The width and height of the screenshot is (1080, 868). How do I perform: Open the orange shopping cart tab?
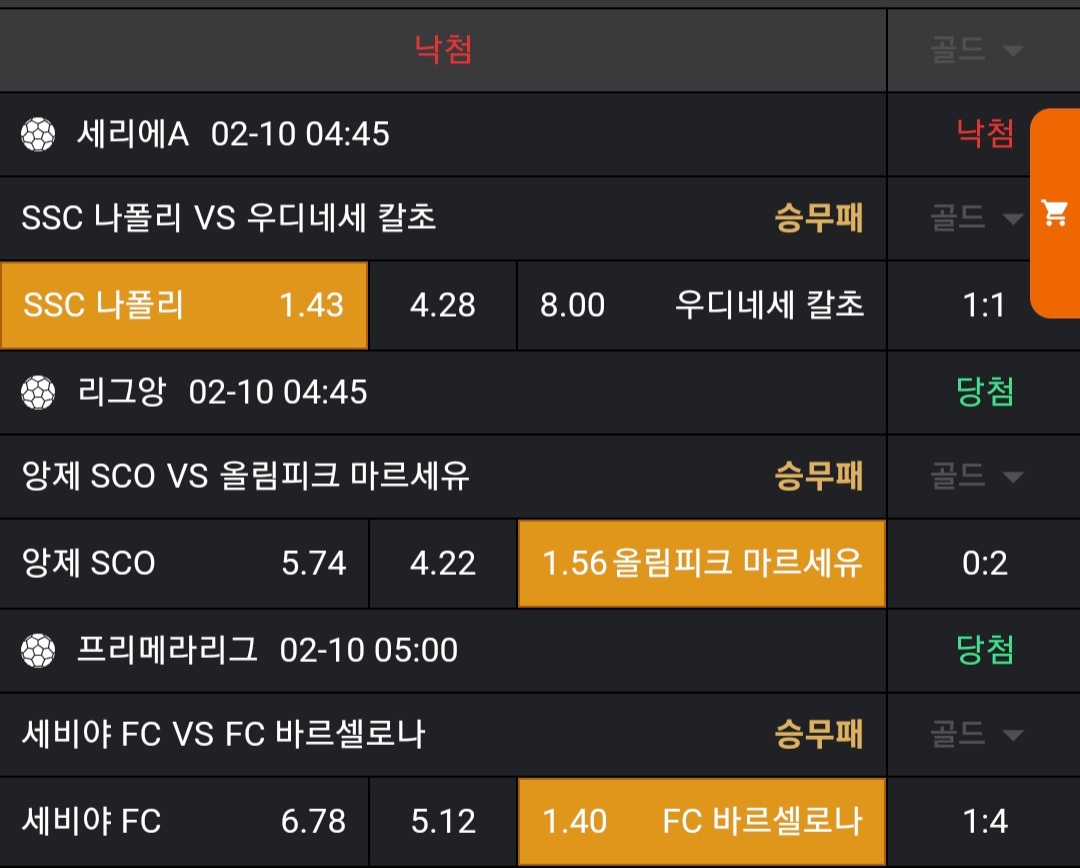pos(1055,213)
